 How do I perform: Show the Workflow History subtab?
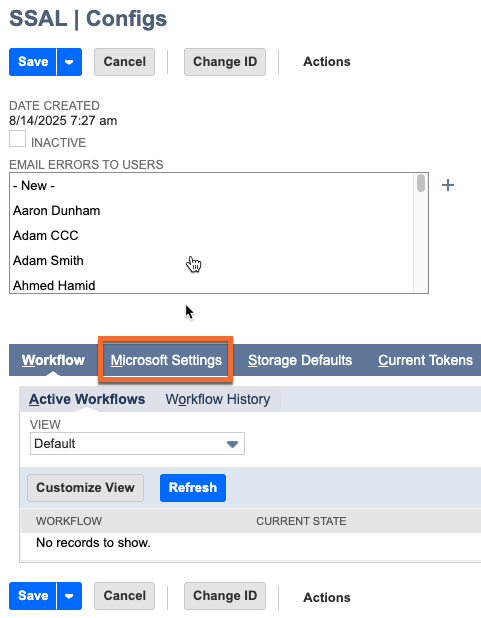218,399
